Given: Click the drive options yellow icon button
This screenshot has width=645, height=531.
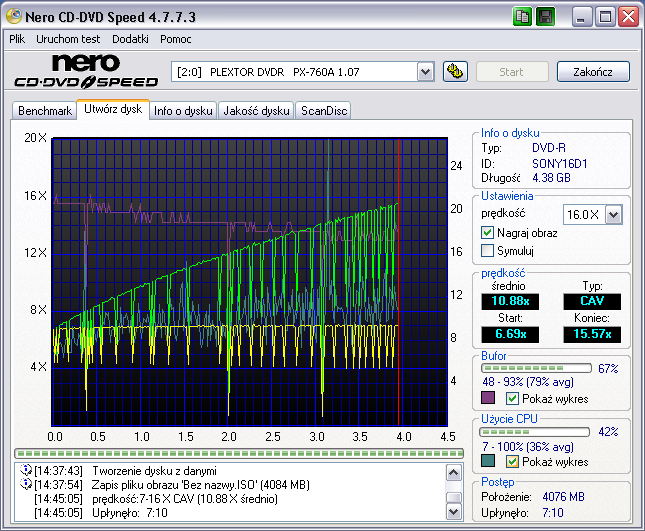Looking at the screenshot, I should (455, 72).
